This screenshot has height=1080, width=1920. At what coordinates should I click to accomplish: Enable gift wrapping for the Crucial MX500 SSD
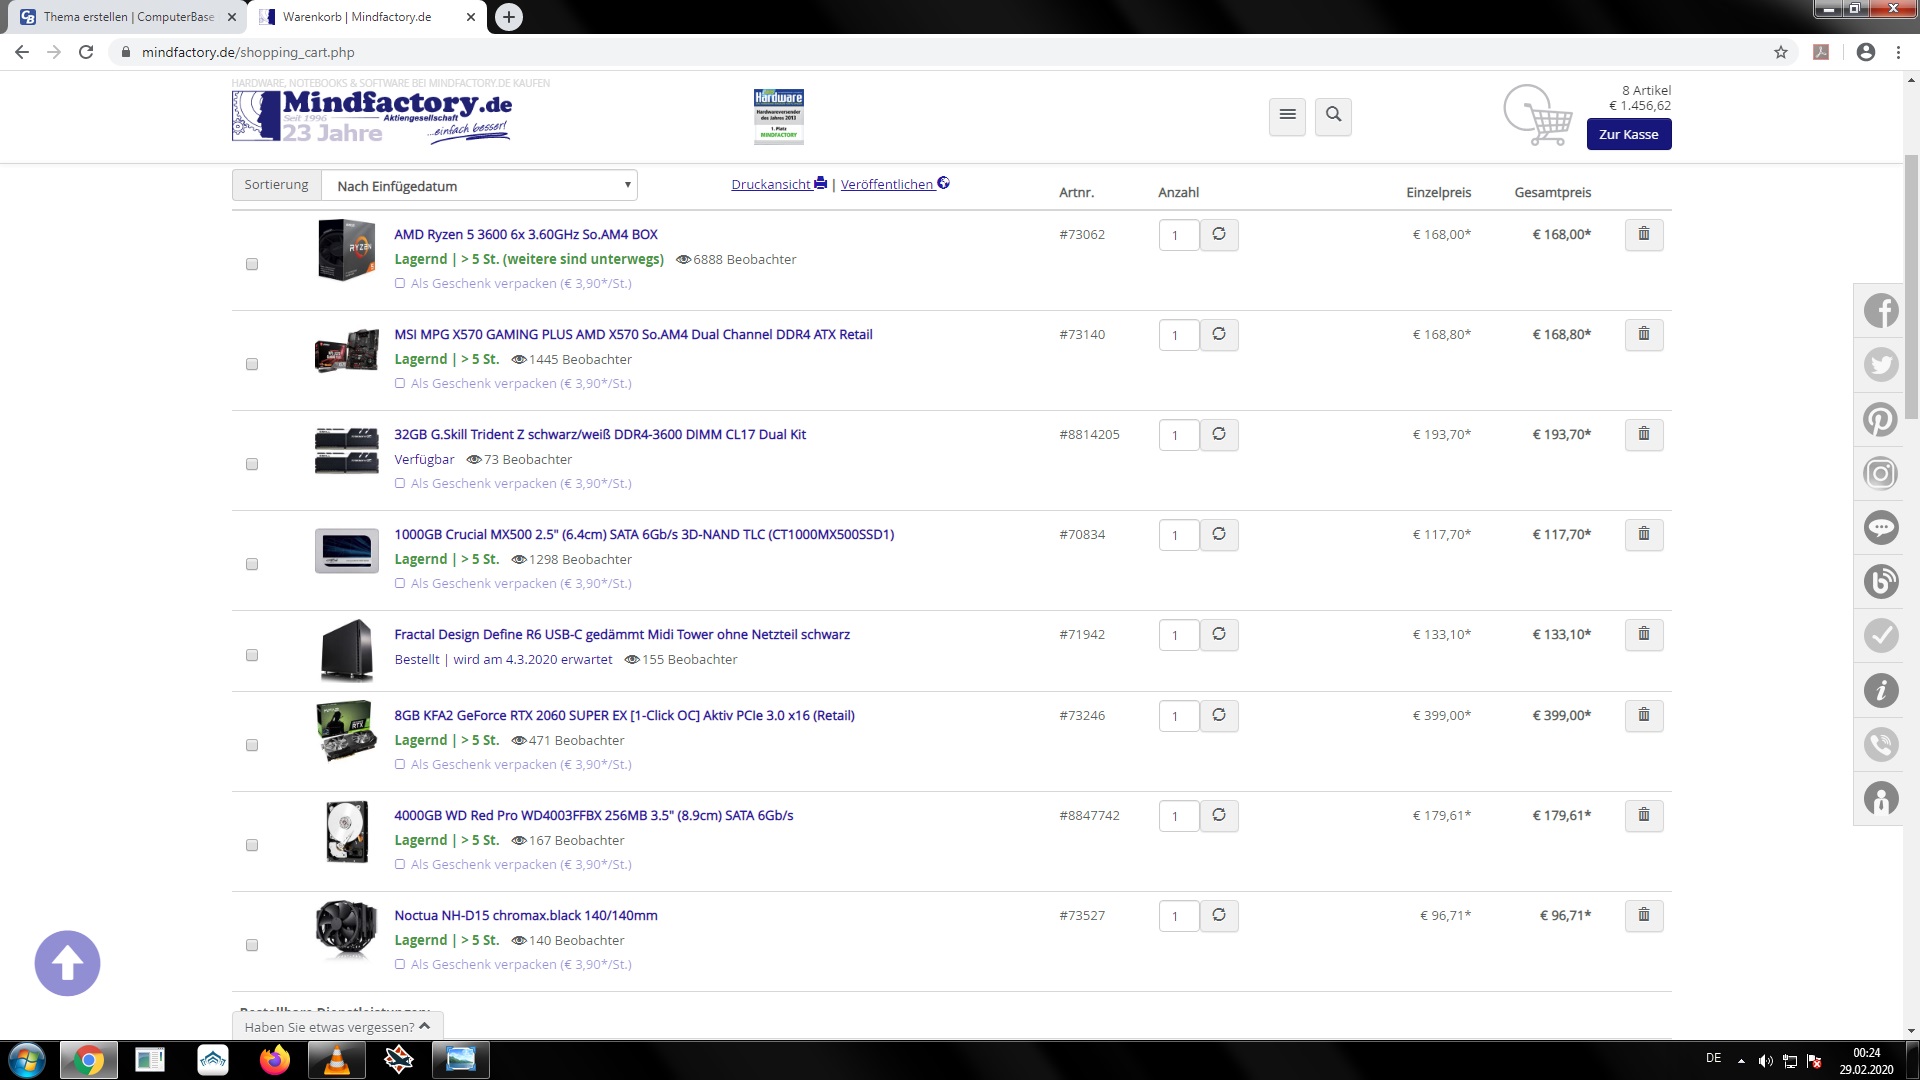tap(400, 583)
